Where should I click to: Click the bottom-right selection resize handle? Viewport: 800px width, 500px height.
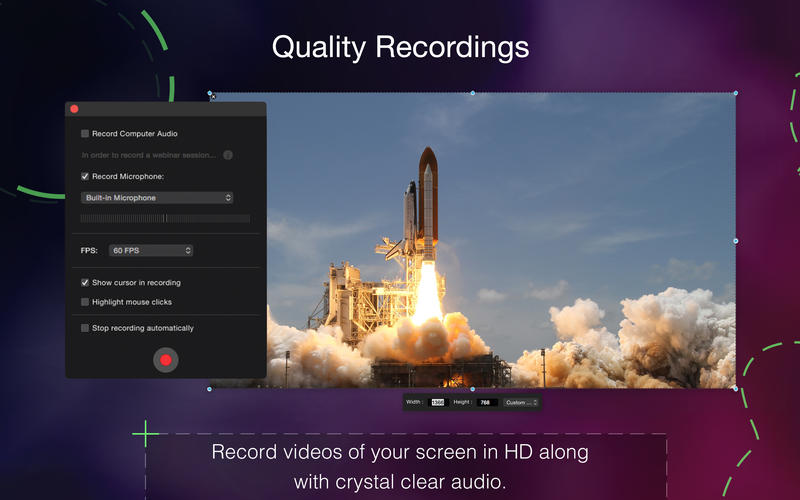coord(736,388)
